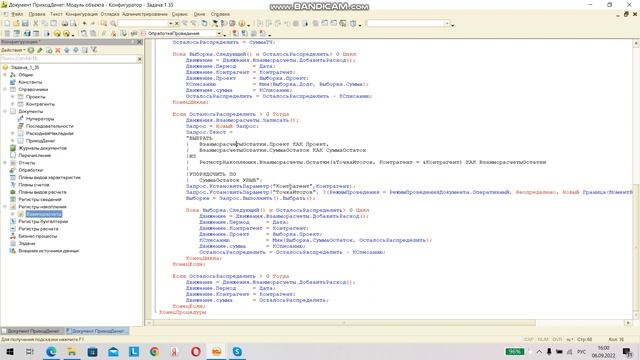Click the round yellow help icon
The image size is (640, 360).
tap(242, 24)
